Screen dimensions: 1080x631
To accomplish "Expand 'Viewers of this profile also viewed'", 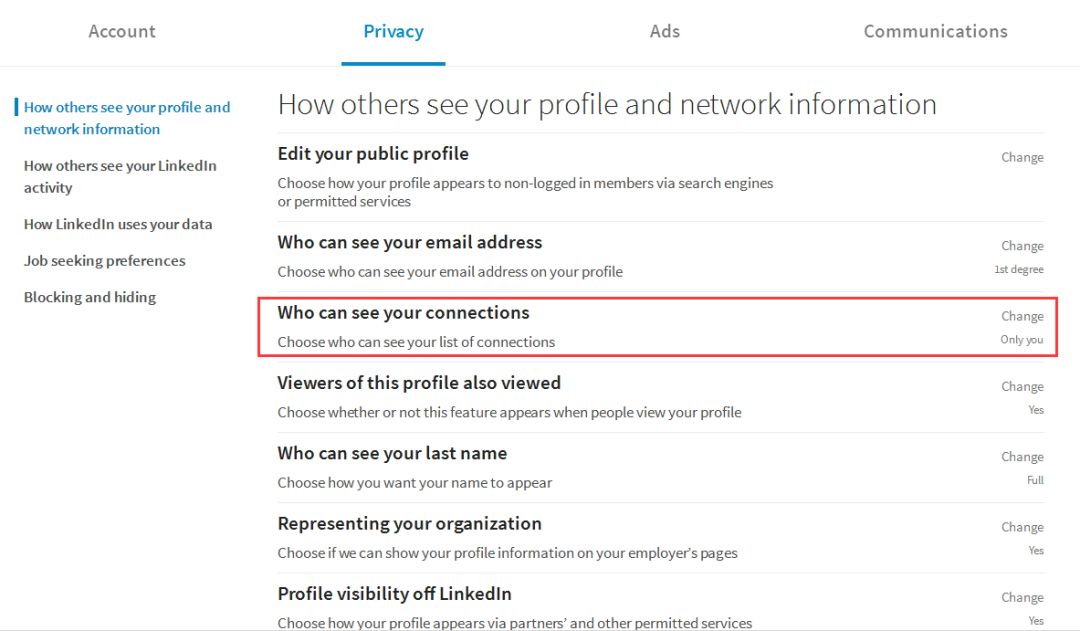I will click(419, 383).
